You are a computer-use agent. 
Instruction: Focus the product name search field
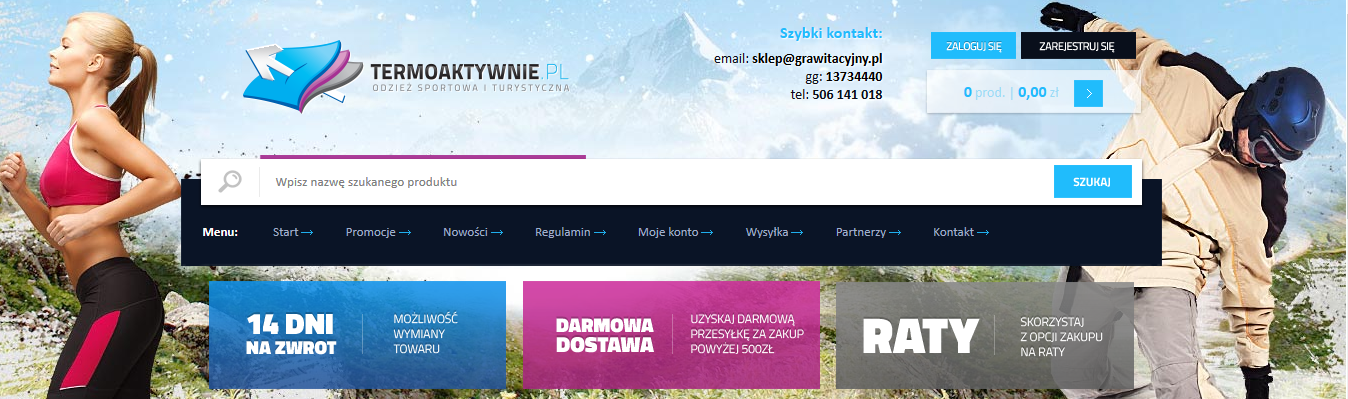pyautogui.click(x=656, y=182)
